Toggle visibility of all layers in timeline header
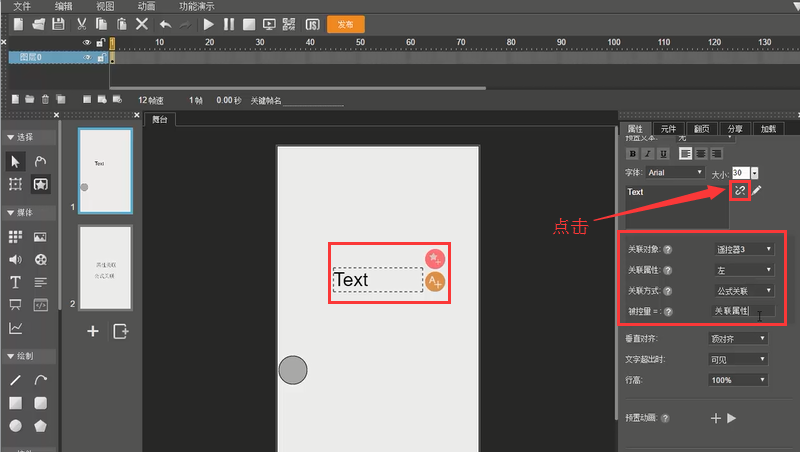The width and height of the screenshot is (800, 452). pyautogui.click(x=87, y=42)
